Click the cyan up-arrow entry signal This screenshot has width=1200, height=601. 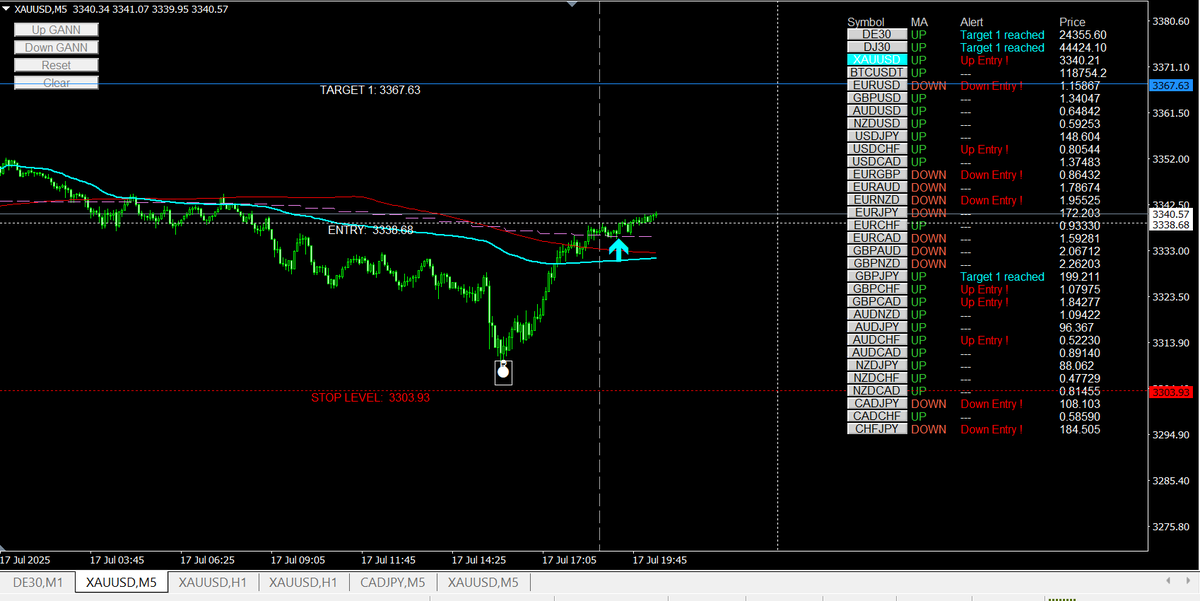619,249
